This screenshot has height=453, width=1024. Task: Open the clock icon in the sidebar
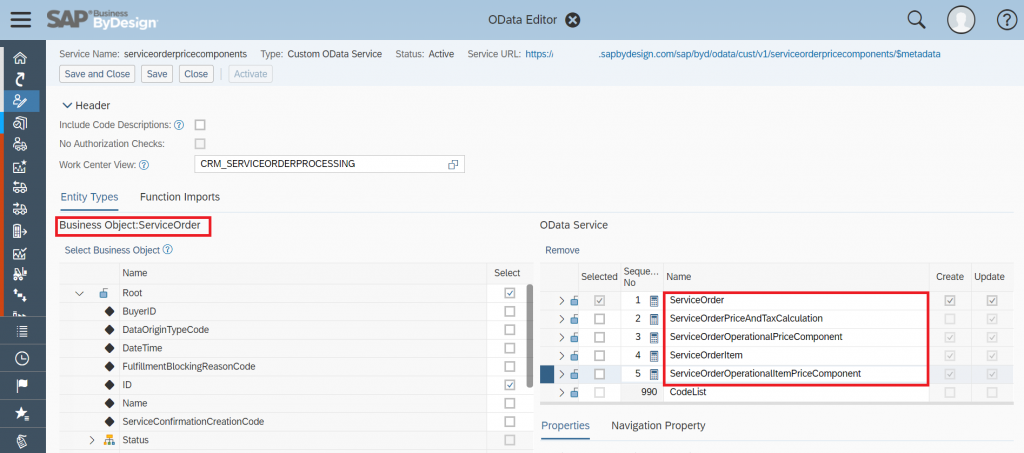coord(22,358)
